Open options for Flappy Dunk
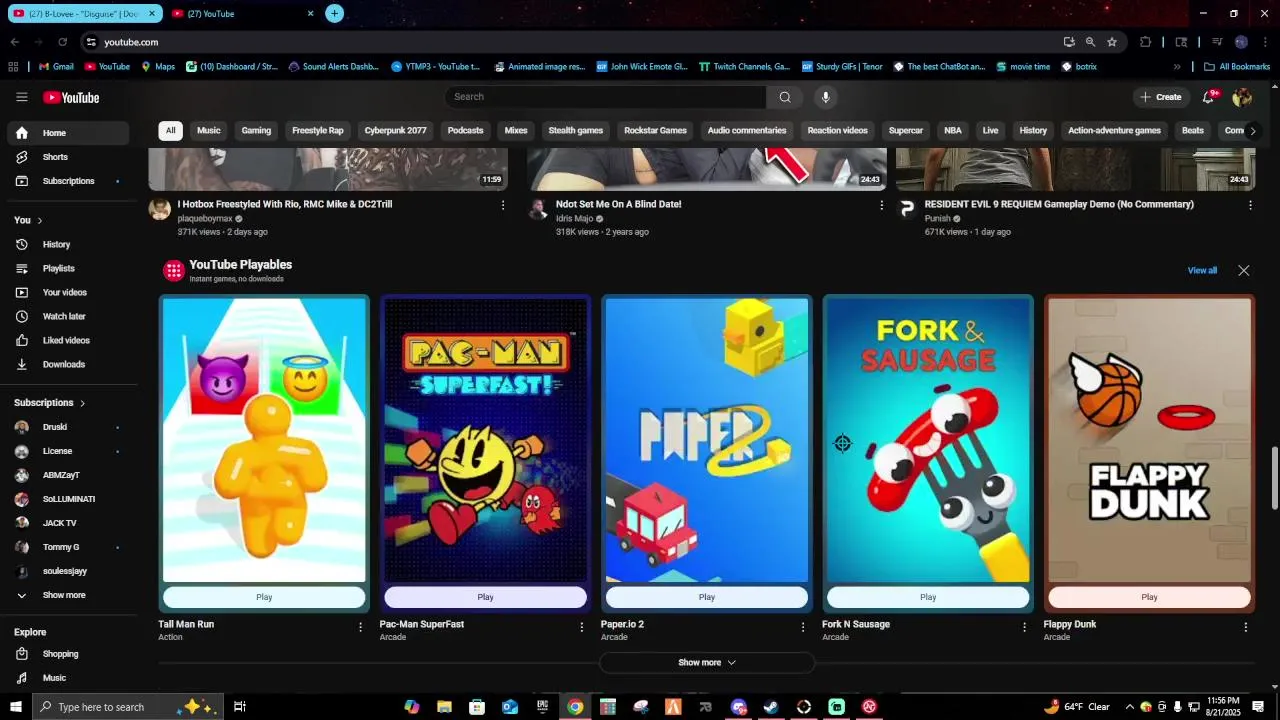The height and width of the screenshot is (720, 1280). (x=1246, y=627)
